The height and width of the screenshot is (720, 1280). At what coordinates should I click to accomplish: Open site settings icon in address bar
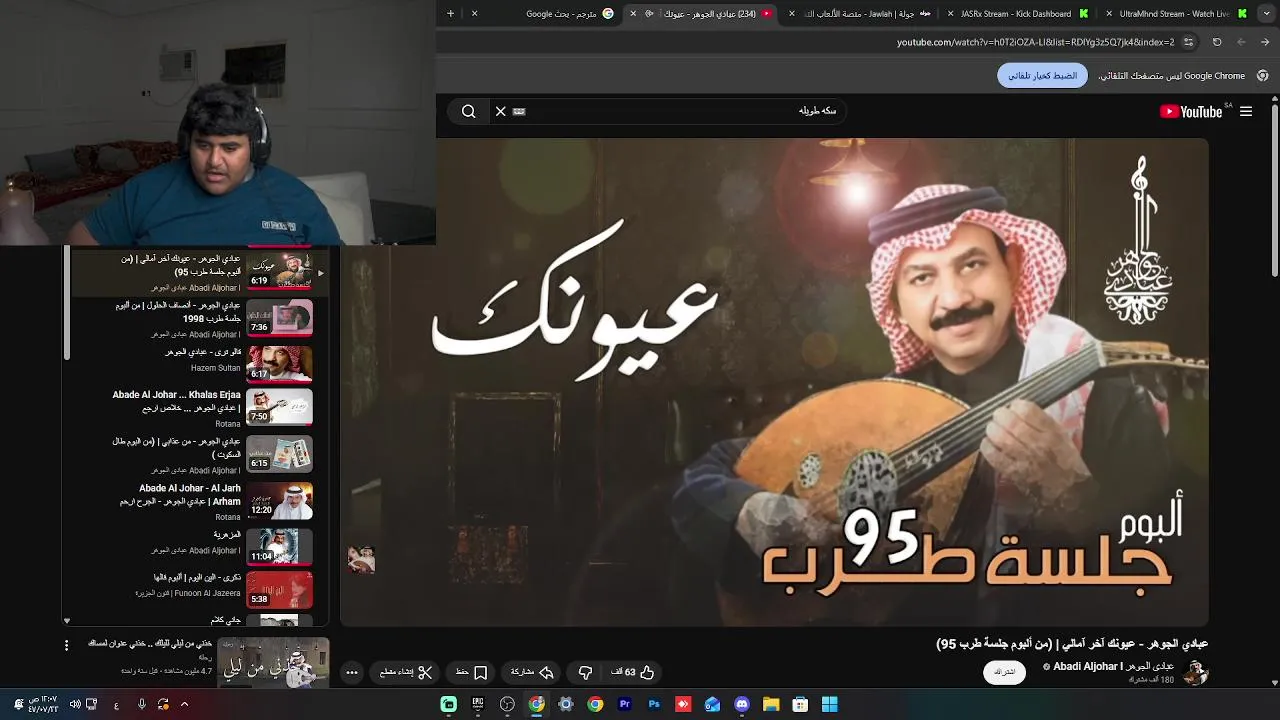point(1188,42)
